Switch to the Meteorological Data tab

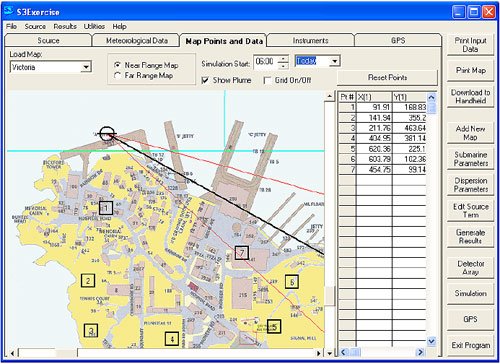pyautogui.click(x=137, y=41)
